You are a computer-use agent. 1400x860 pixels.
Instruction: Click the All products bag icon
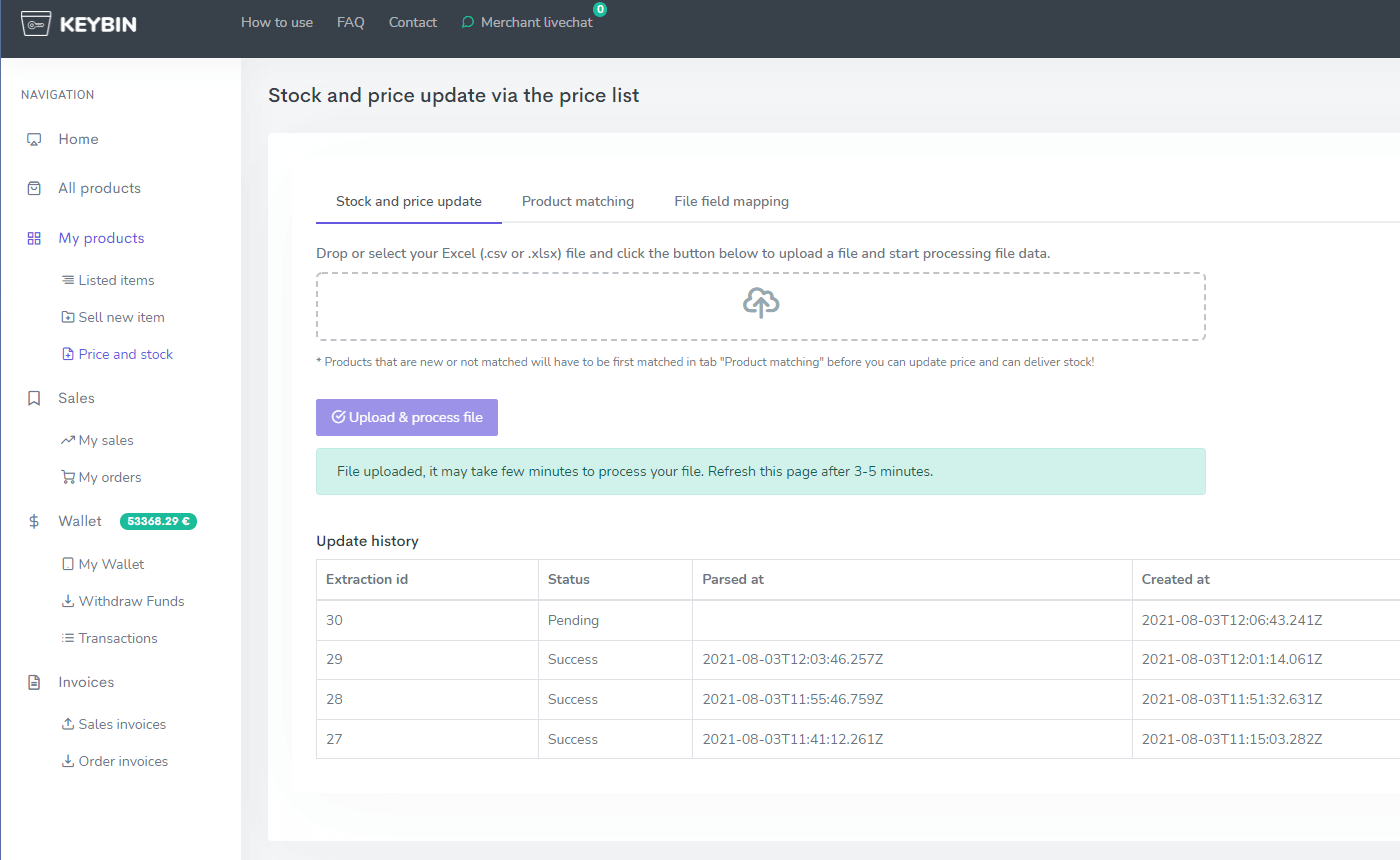click(34, 189)
